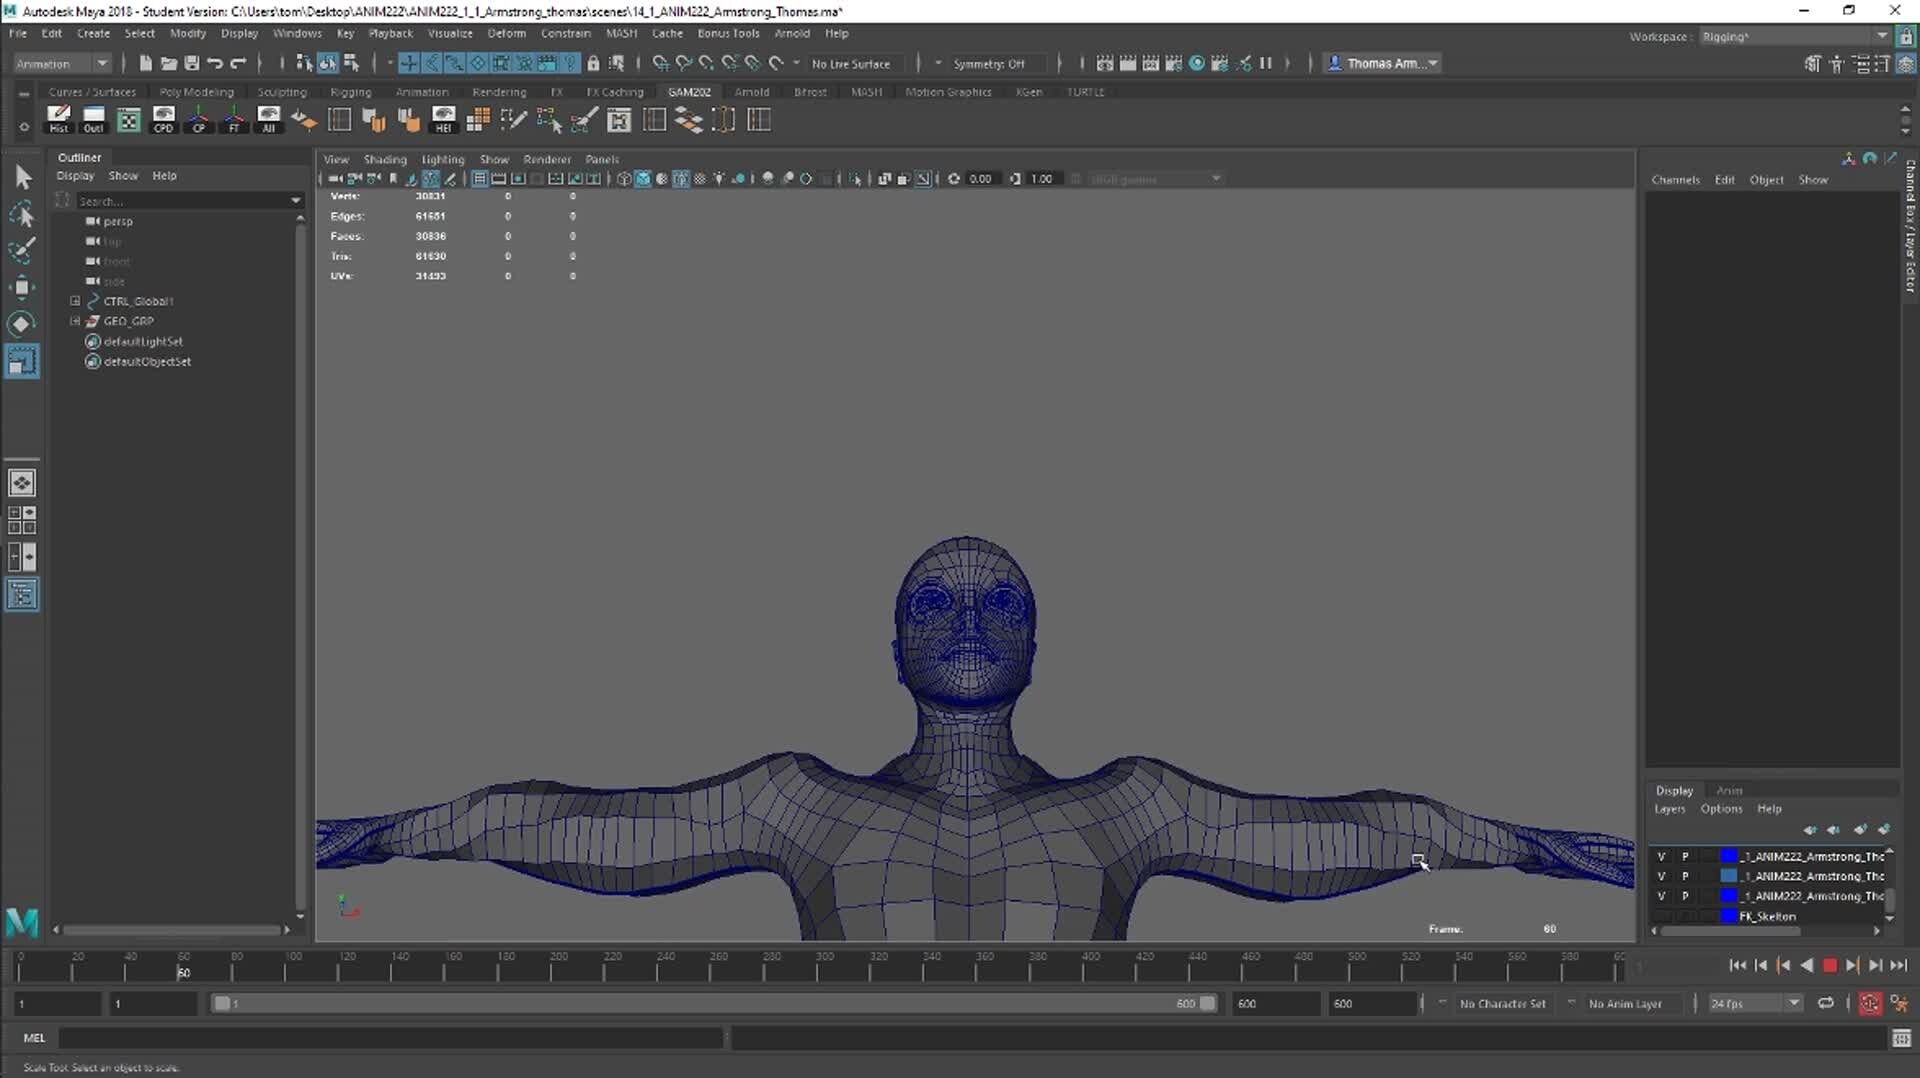This screenshot has width=1920, height=1078.
Task: Click the 'HEI' icon on the GAM202 shelf
Action: pos(443,119)
